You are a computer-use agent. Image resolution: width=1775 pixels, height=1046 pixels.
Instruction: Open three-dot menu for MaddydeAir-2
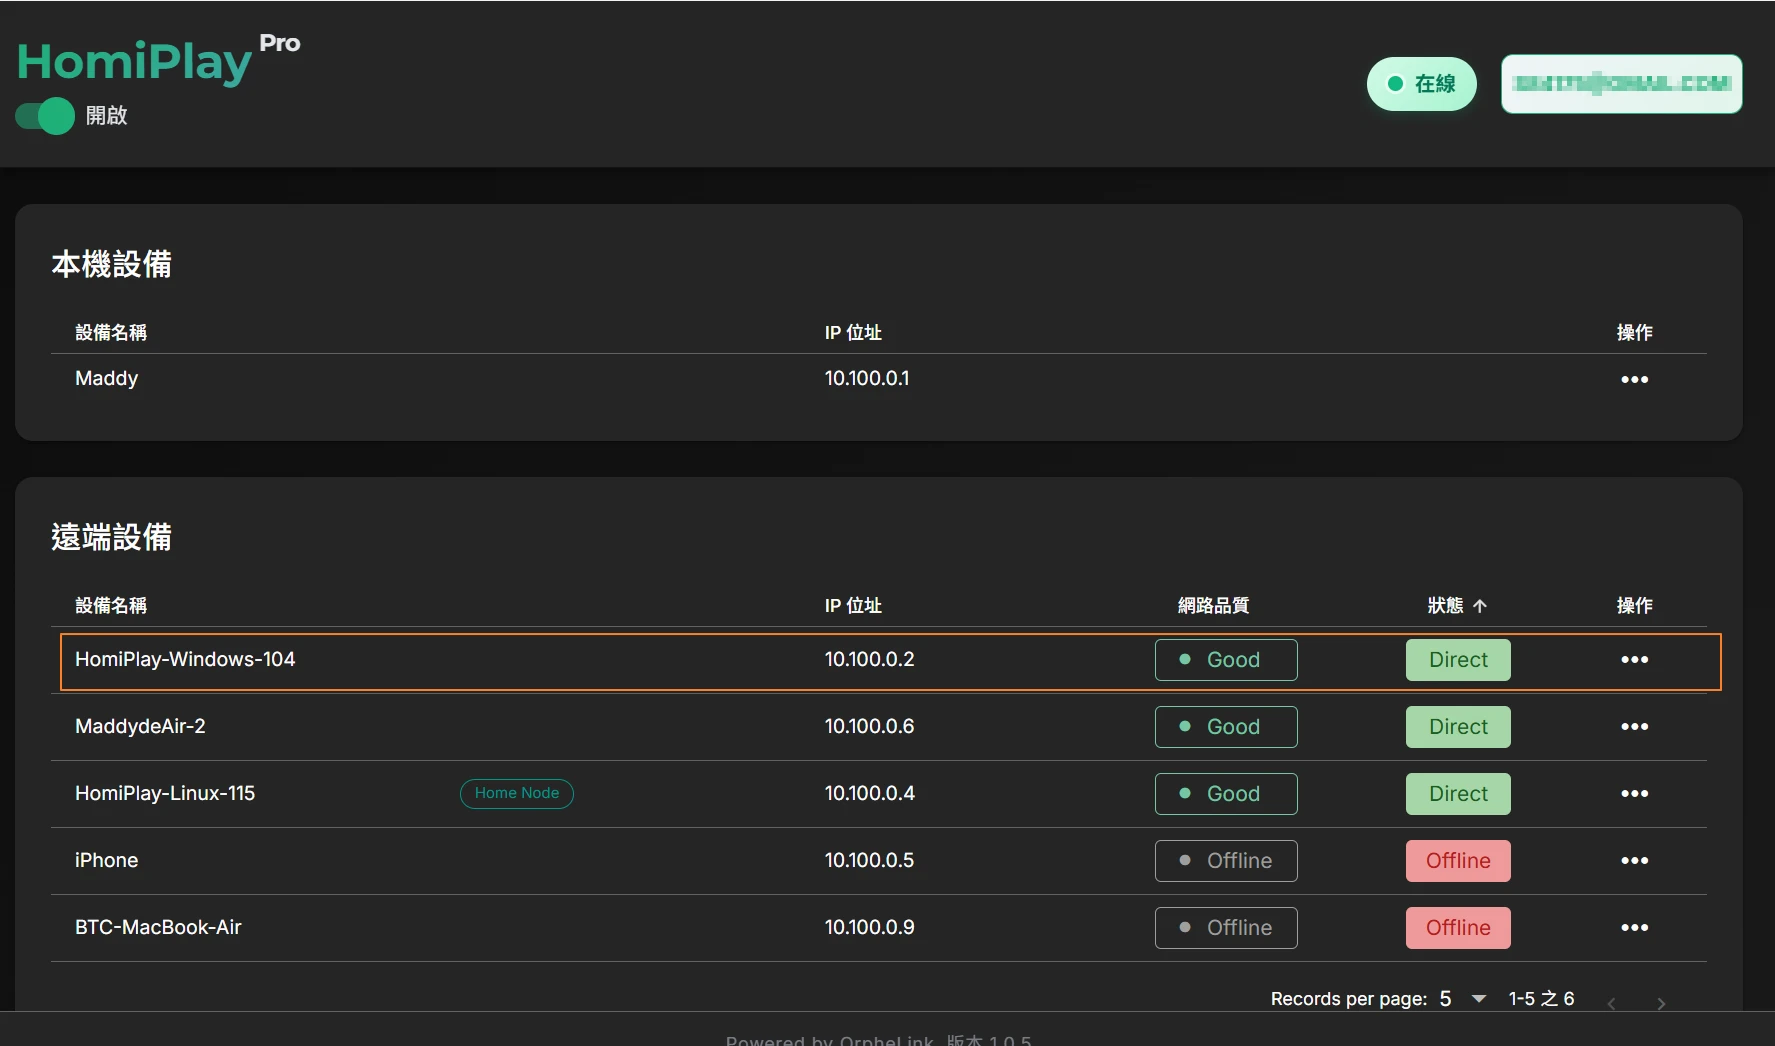pos(1634,727)
